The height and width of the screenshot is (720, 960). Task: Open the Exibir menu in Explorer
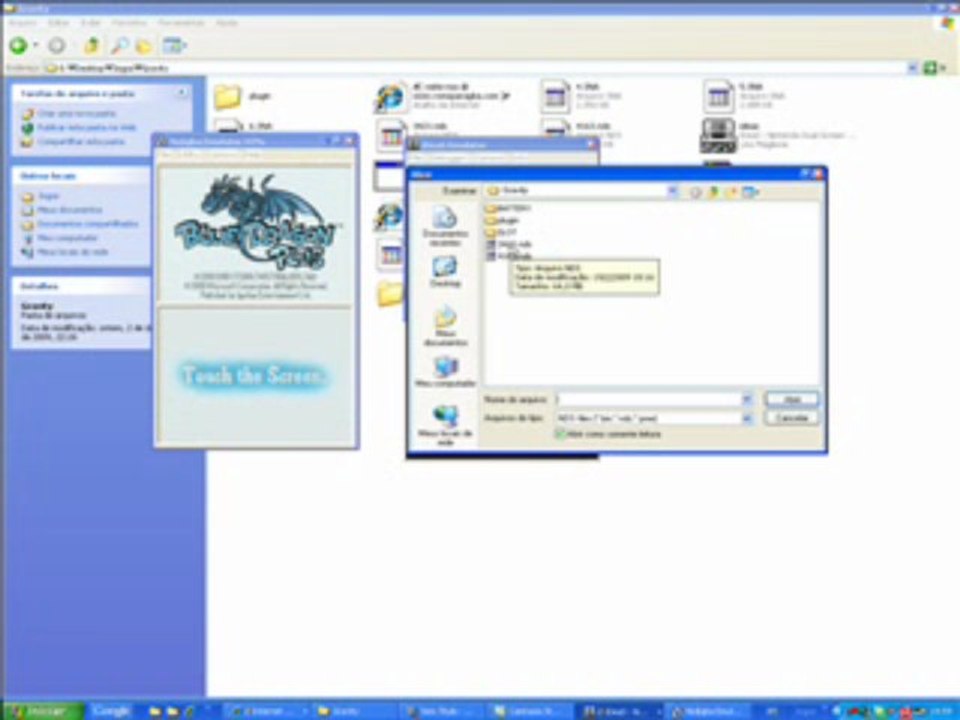pos(91,23)
